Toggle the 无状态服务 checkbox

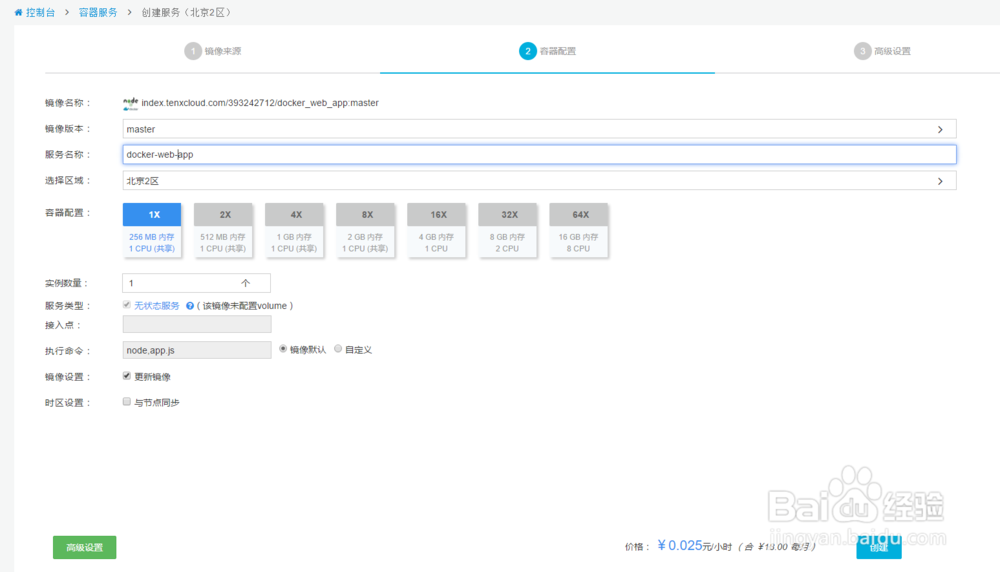127,305
